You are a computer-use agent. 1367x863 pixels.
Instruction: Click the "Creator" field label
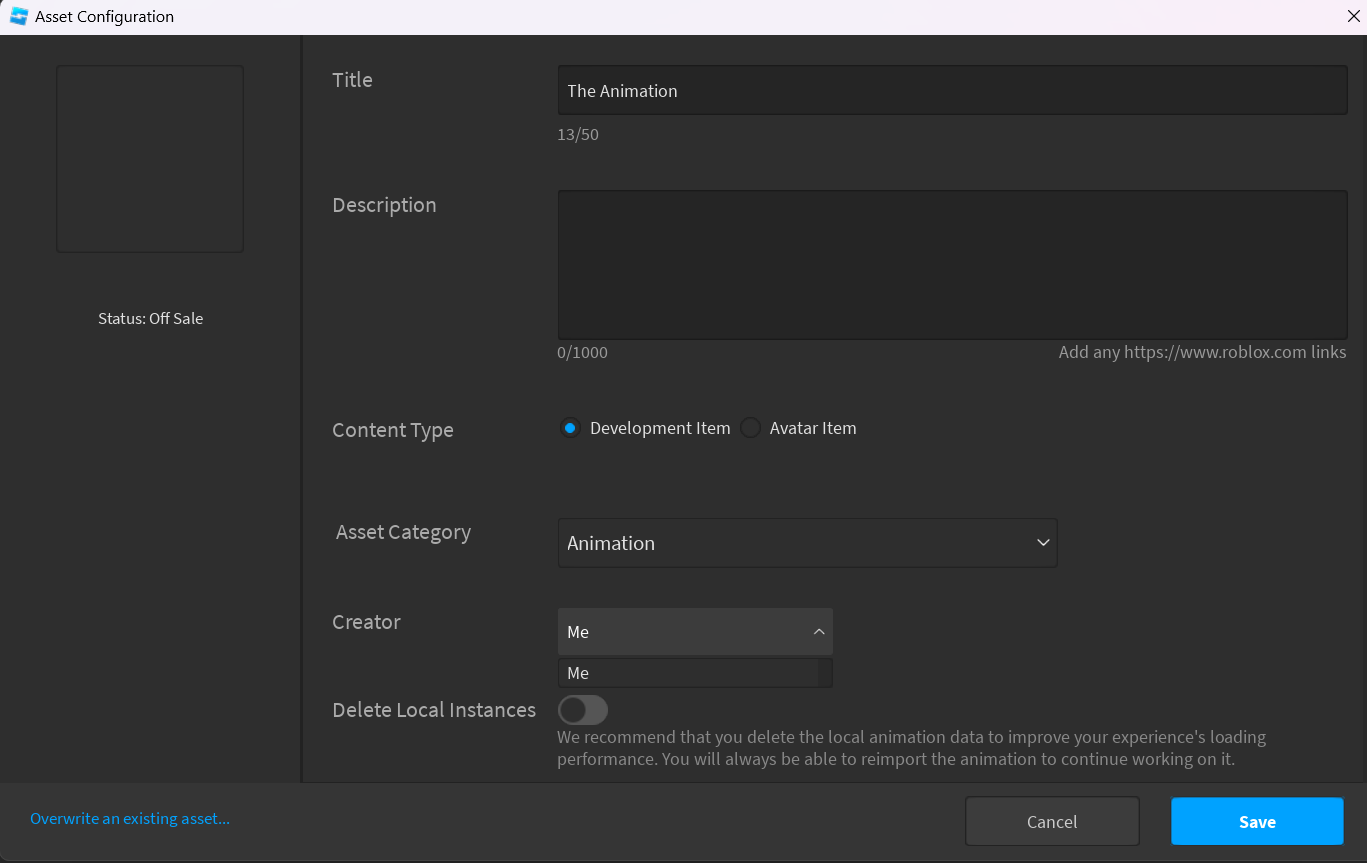click(366, 622)
